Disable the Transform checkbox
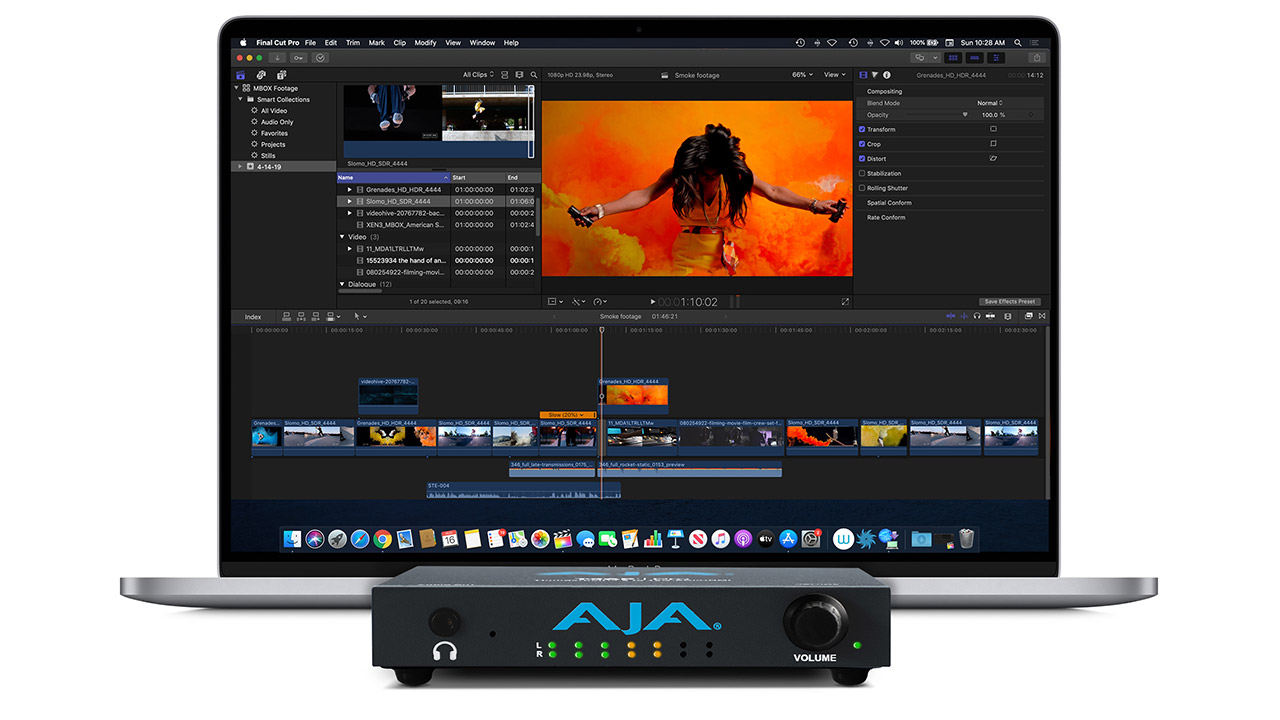Viewport: 1280px width, 720px height. [x=862, y=129]
